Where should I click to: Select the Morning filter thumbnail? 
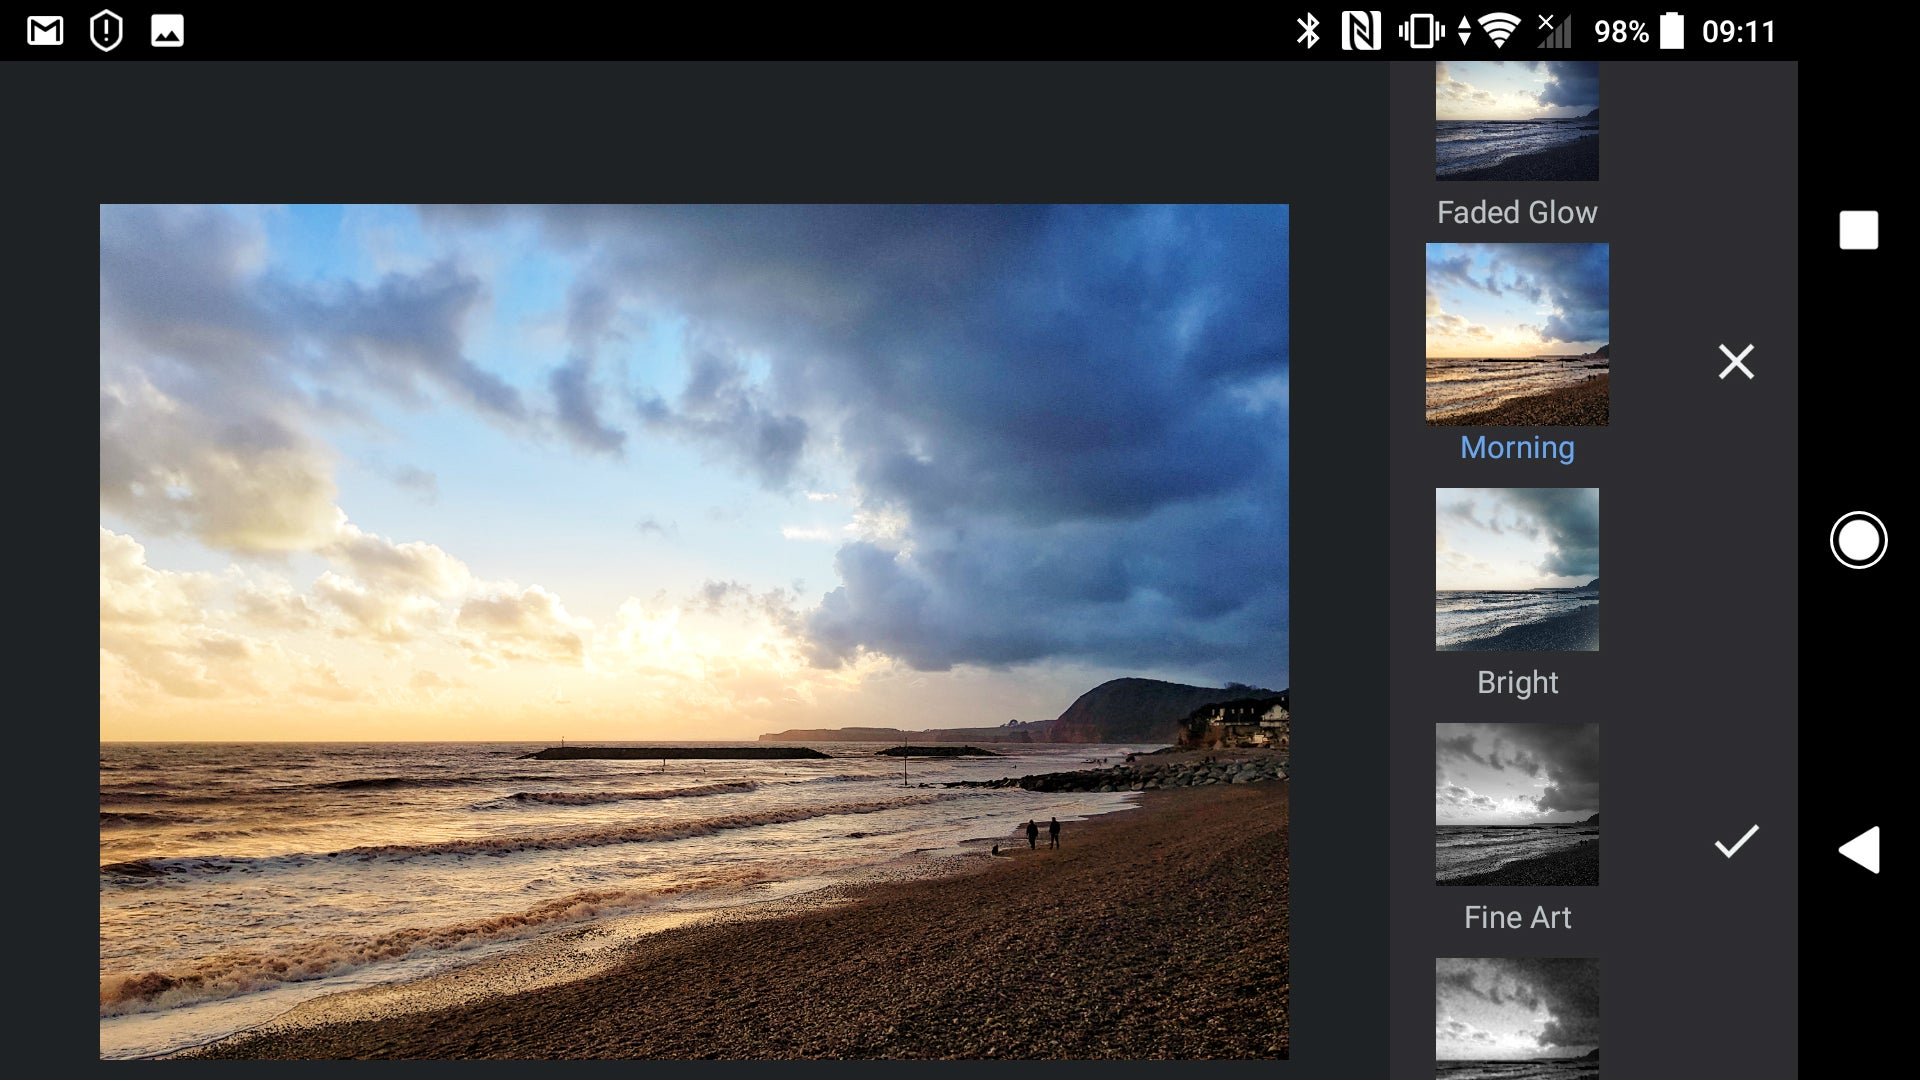(x=1518, y=335)
